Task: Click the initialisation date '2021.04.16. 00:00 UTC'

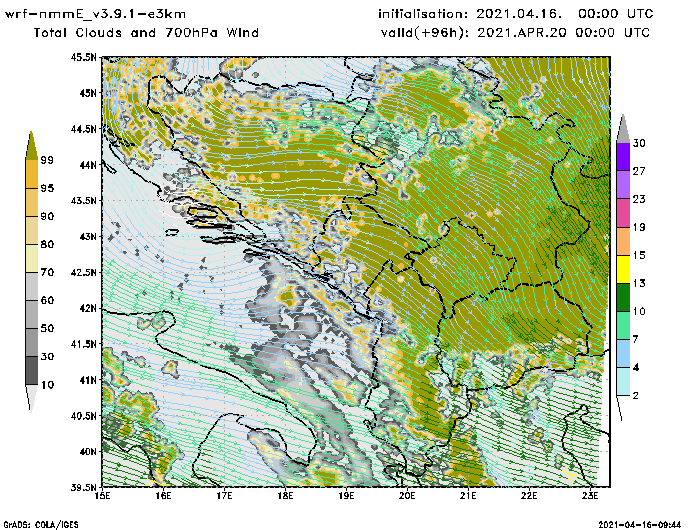Action: [x=565, y=14]
